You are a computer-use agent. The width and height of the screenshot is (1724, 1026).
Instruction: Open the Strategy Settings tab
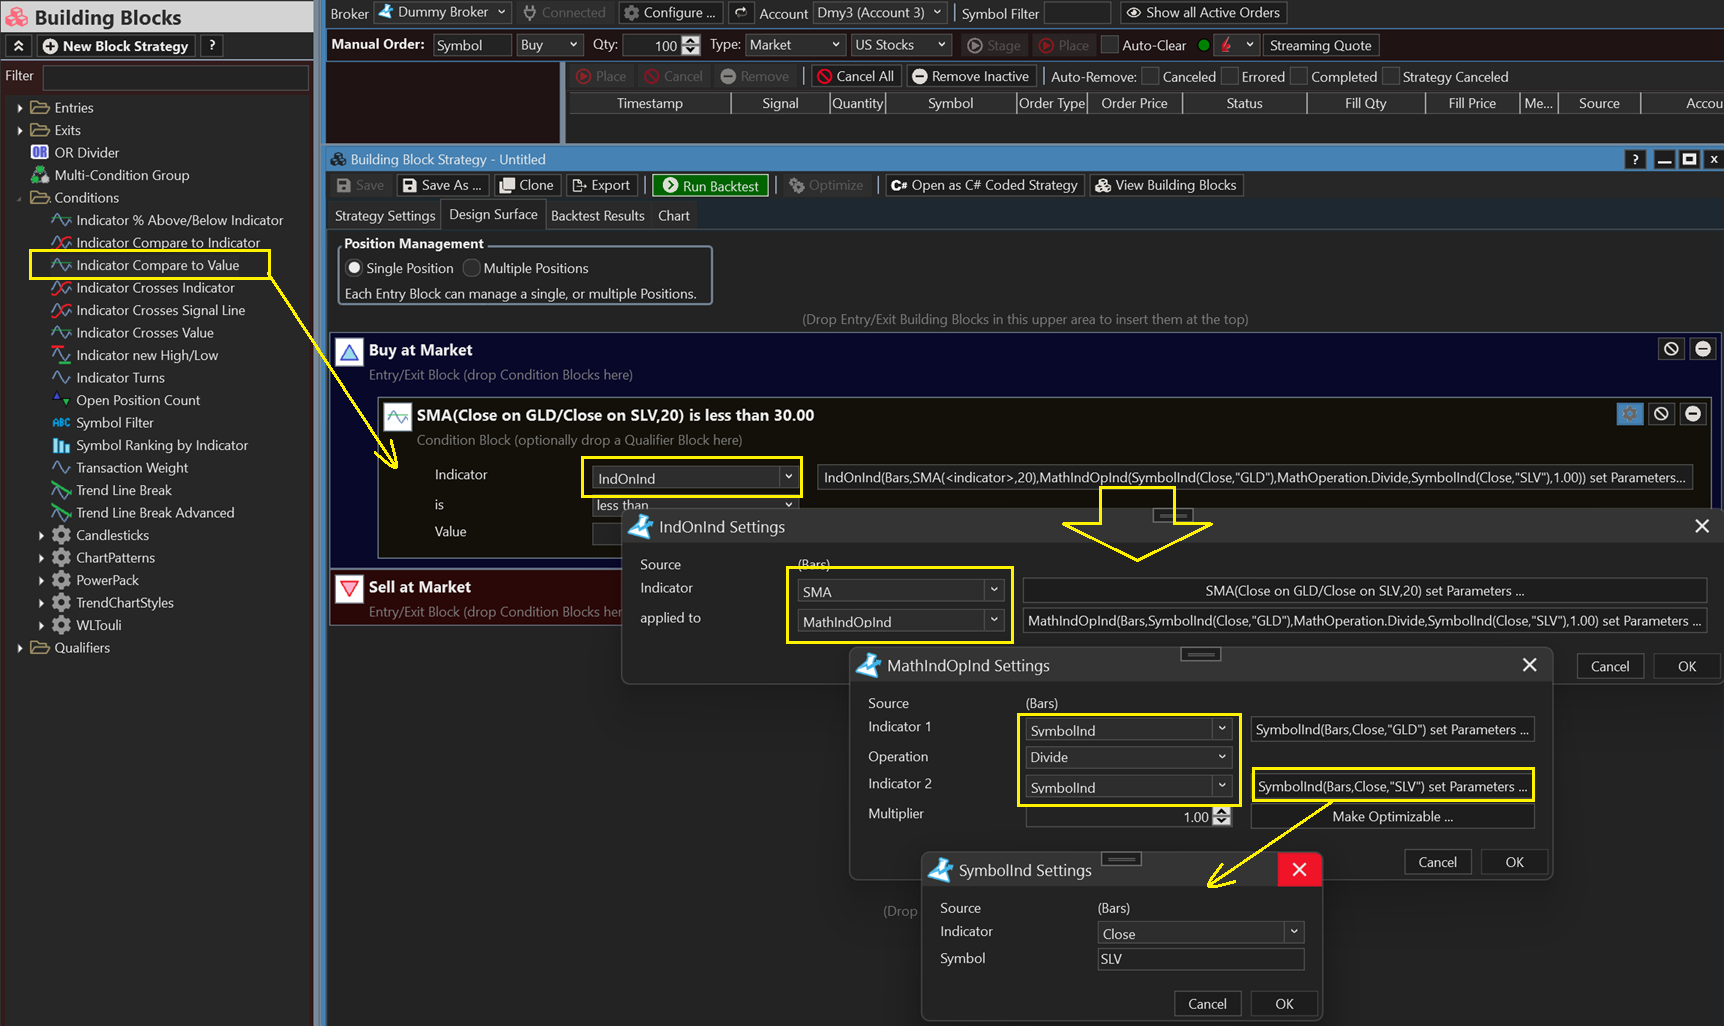(385, 216)
